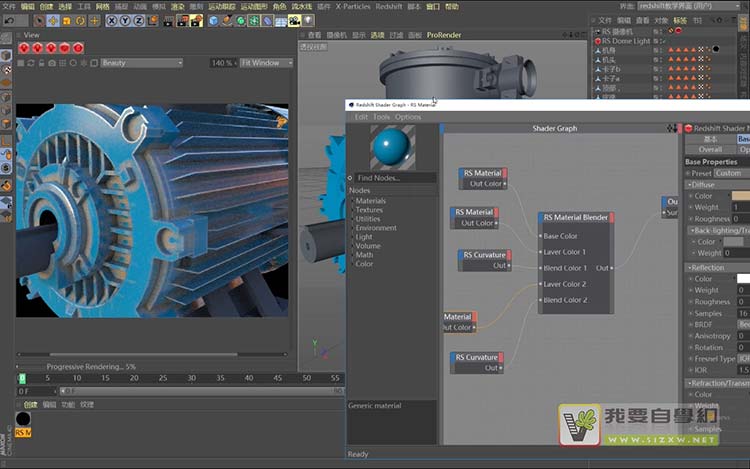Screen dimensions: 750x469
Task: Add a Camera object from toolbar
Action: click(295, 21)
